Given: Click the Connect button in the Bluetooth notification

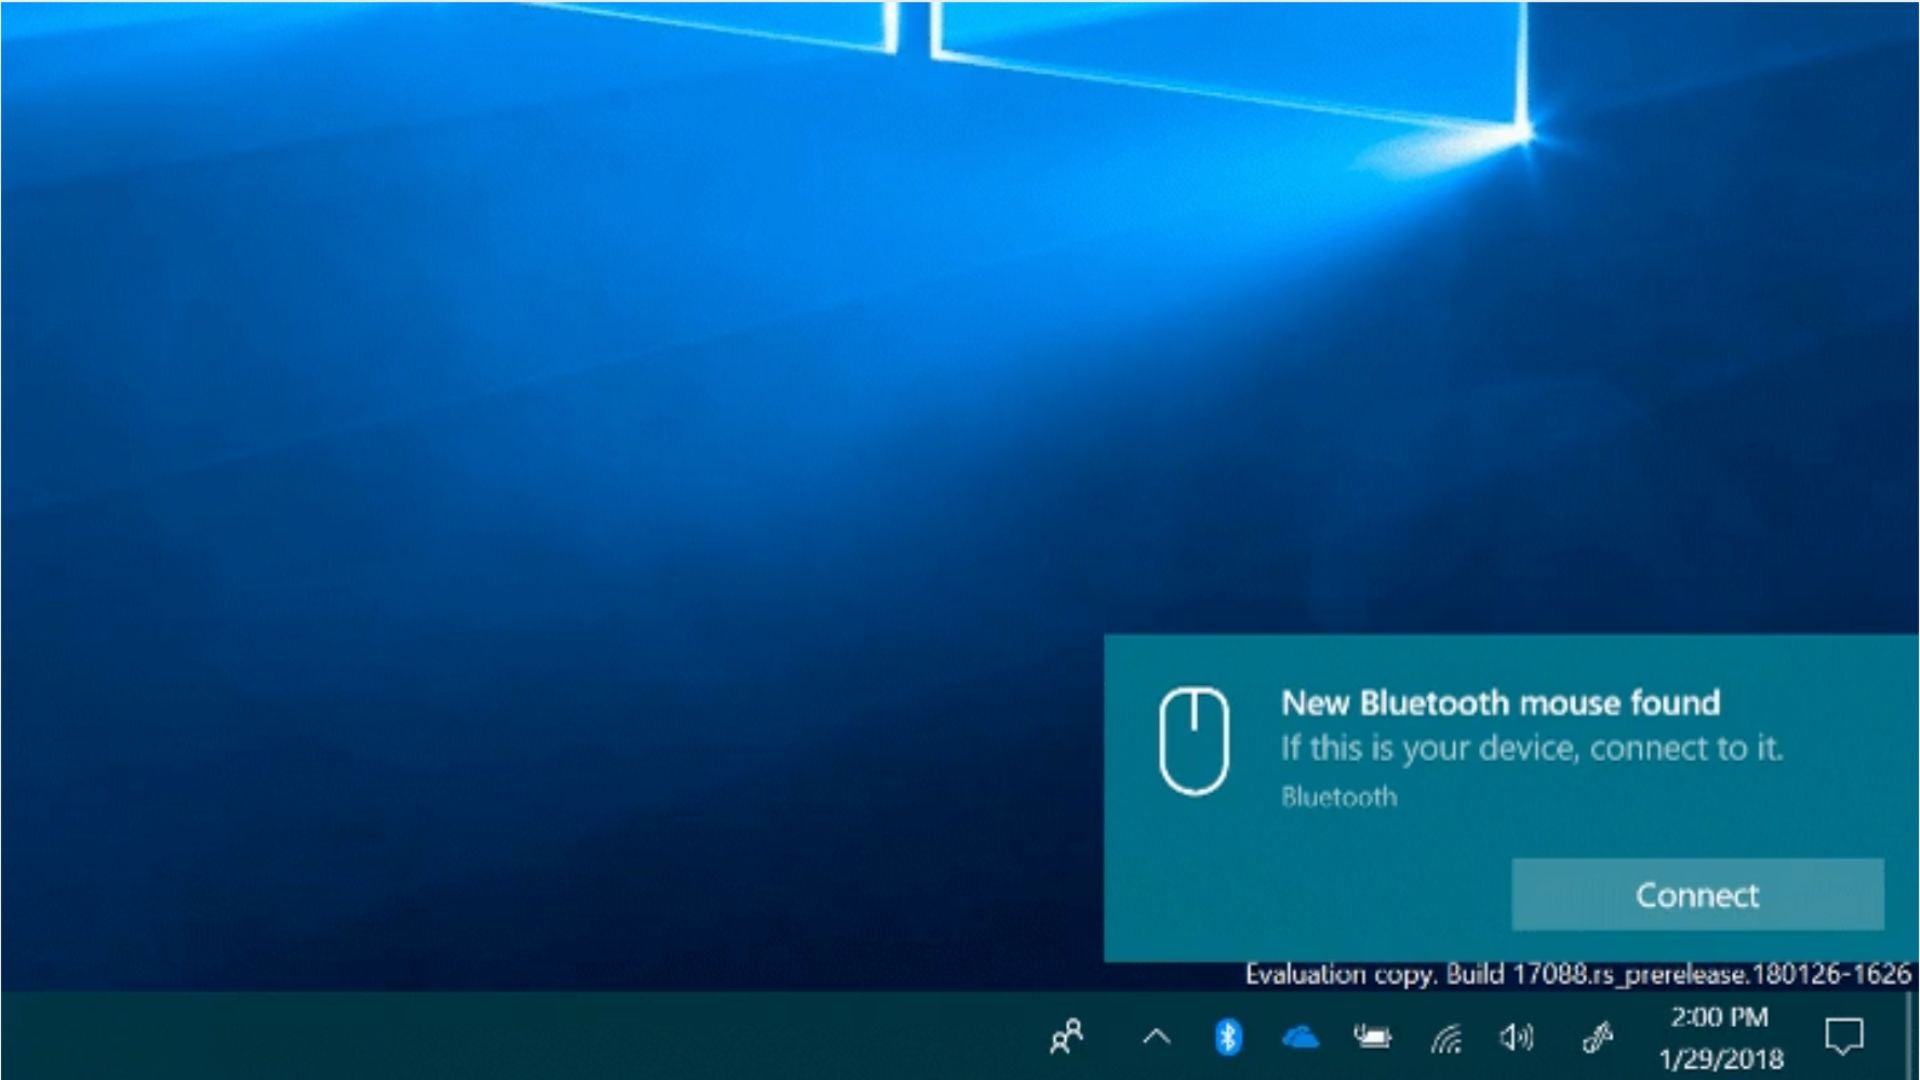Looking at the screenshot, I should [x=1697, y=895].
